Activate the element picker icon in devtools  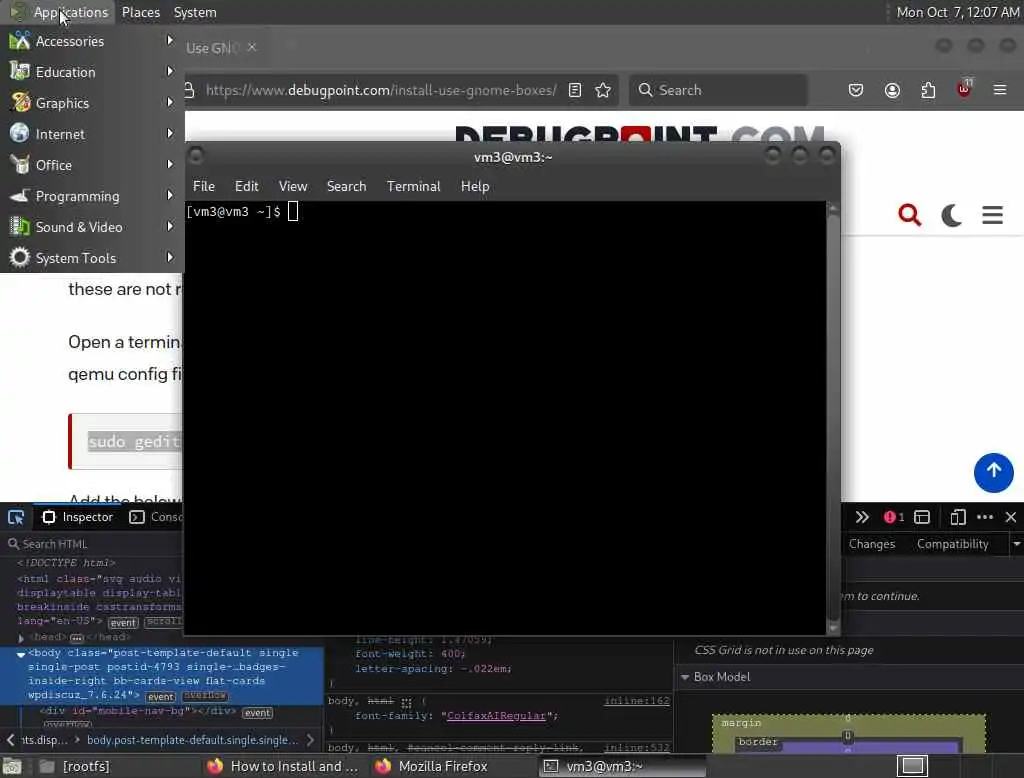click(x=16, y=517)
